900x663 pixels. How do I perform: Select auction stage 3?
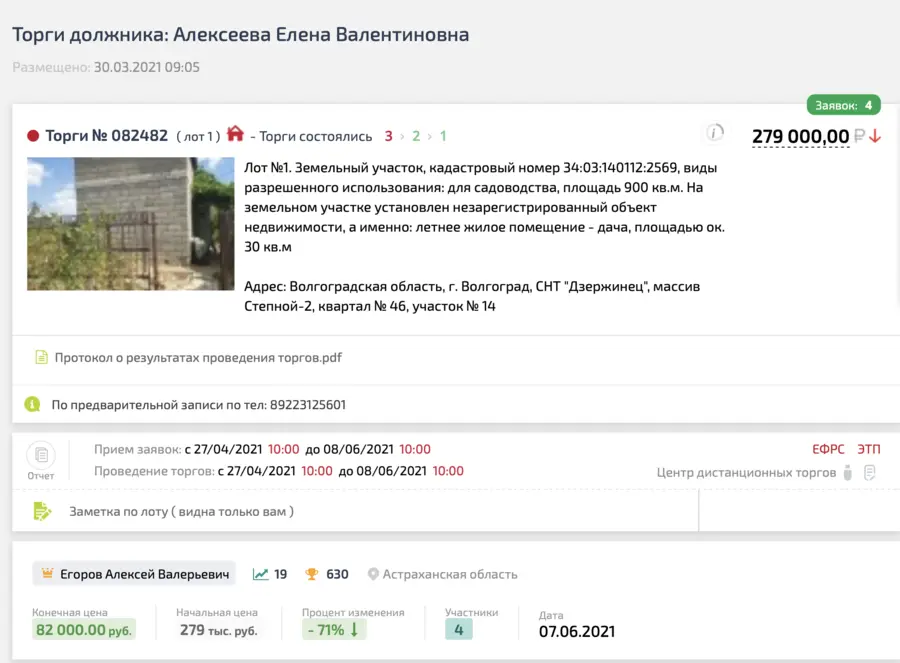[x=389, y=136]
